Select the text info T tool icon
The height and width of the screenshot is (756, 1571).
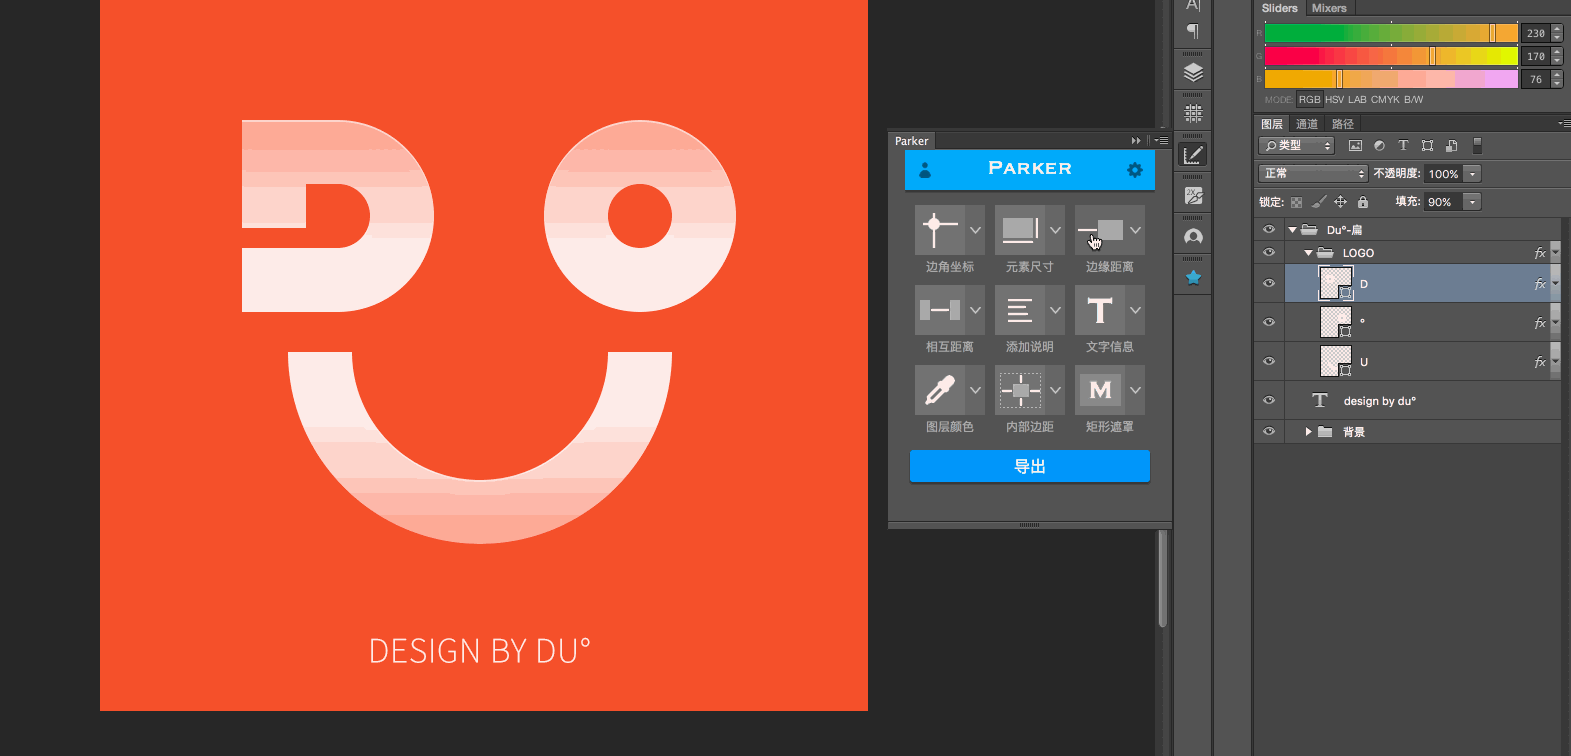(x=1099, y=310)
